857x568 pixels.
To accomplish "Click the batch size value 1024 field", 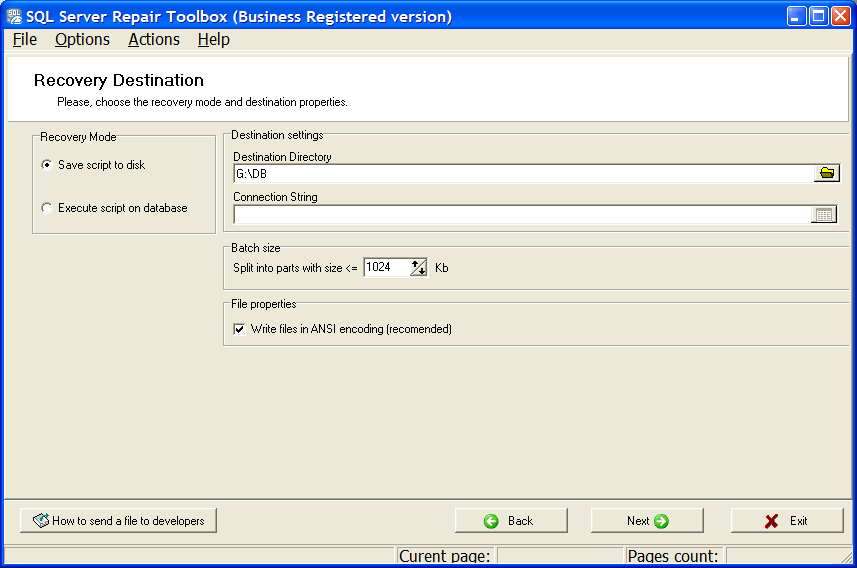I will point(386,267).
